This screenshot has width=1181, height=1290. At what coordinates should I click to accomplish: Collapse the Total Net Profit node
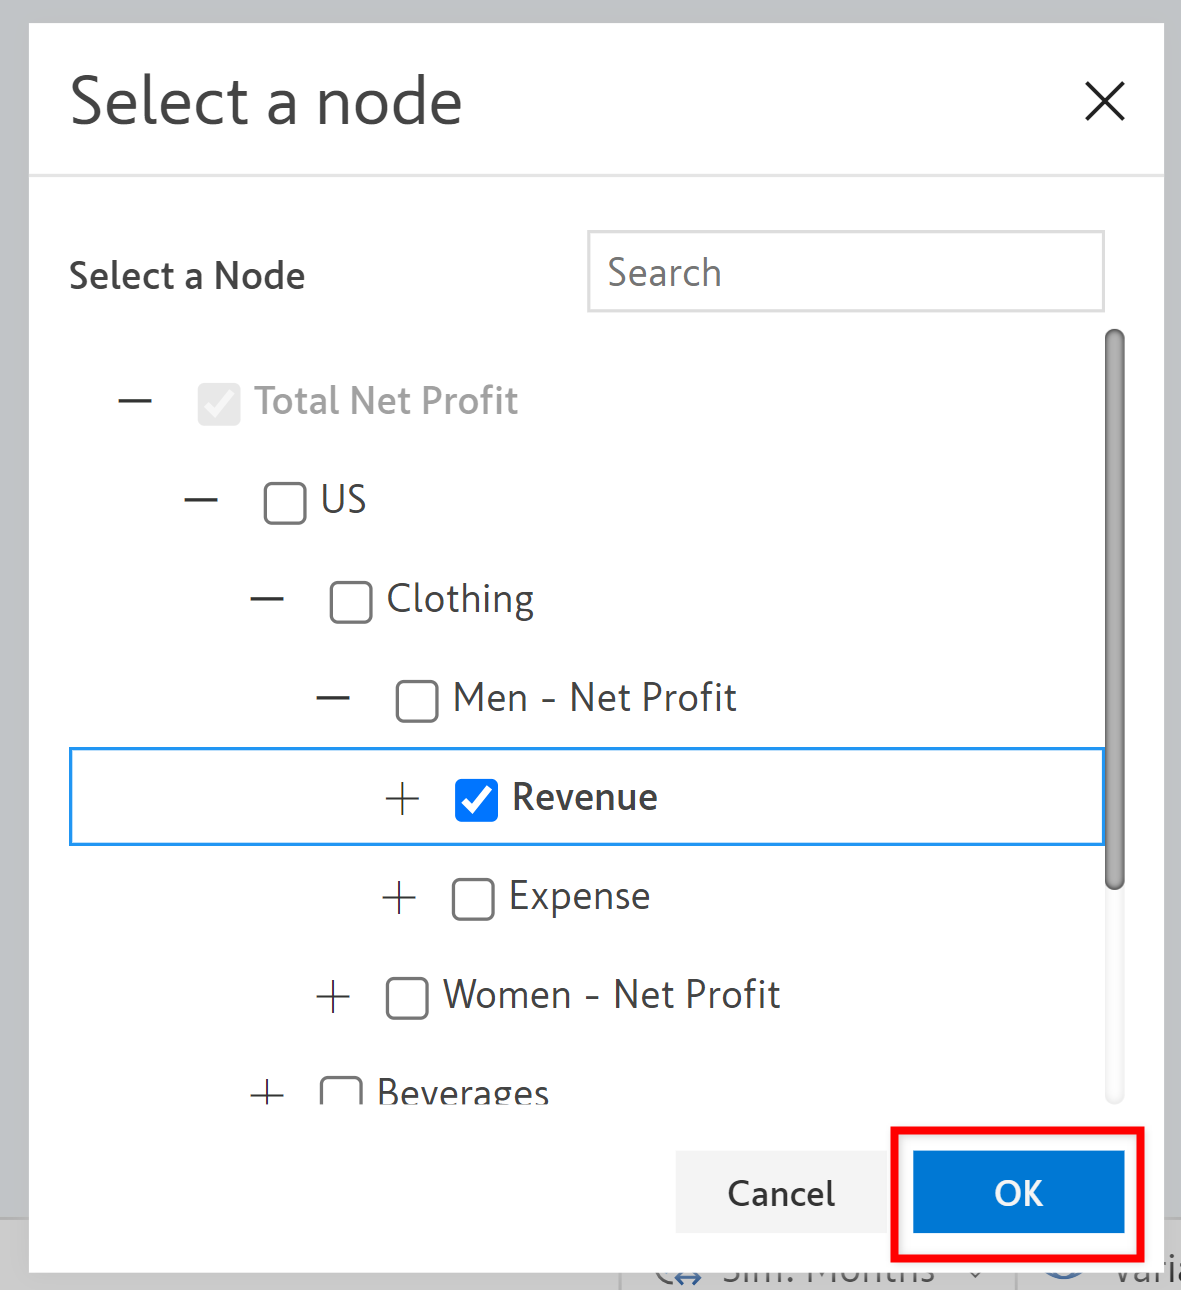tap(135, 402)
